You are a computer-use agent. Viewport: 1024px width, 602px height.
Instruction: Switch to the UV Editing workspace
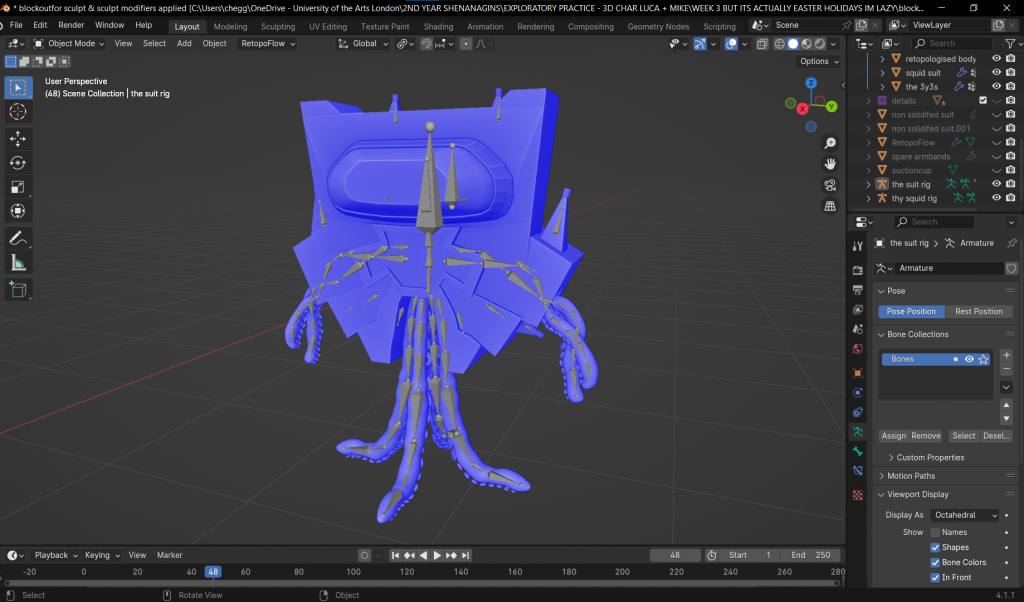pyautogui.click(x=328, y=27)
